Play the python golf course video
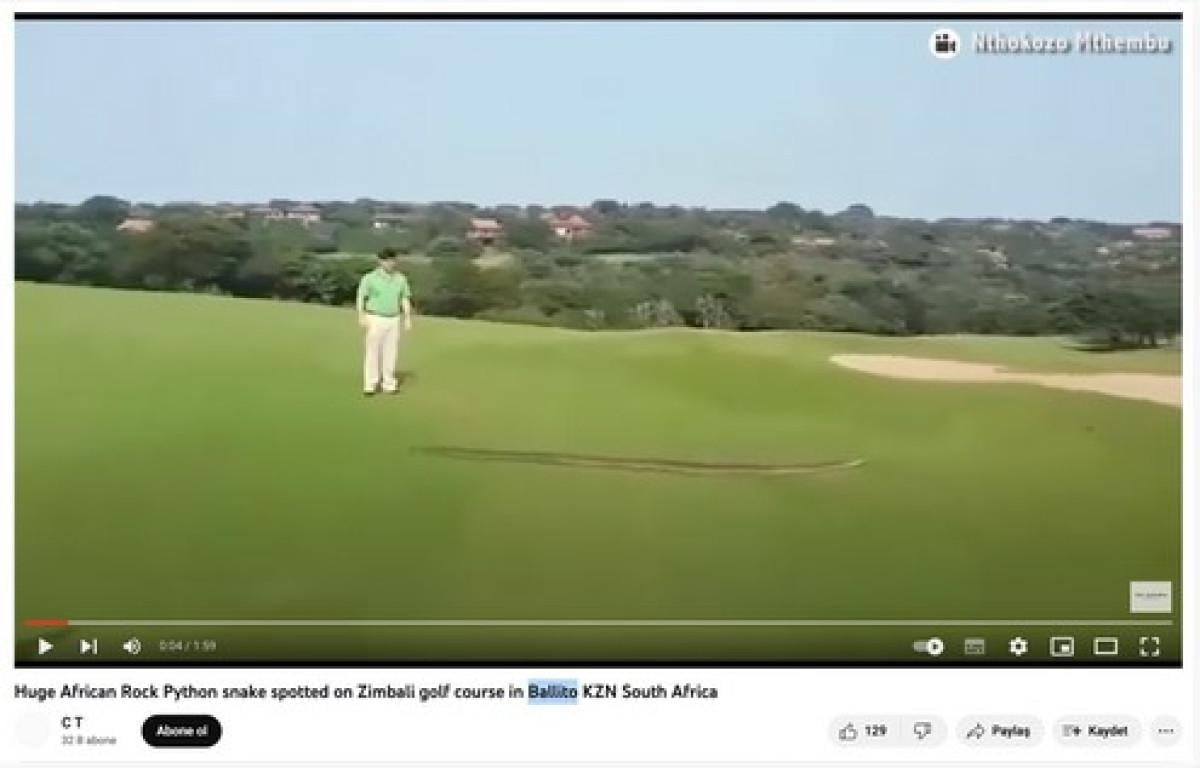Screen dimensions: 1200x768 [x=45, y=646]
